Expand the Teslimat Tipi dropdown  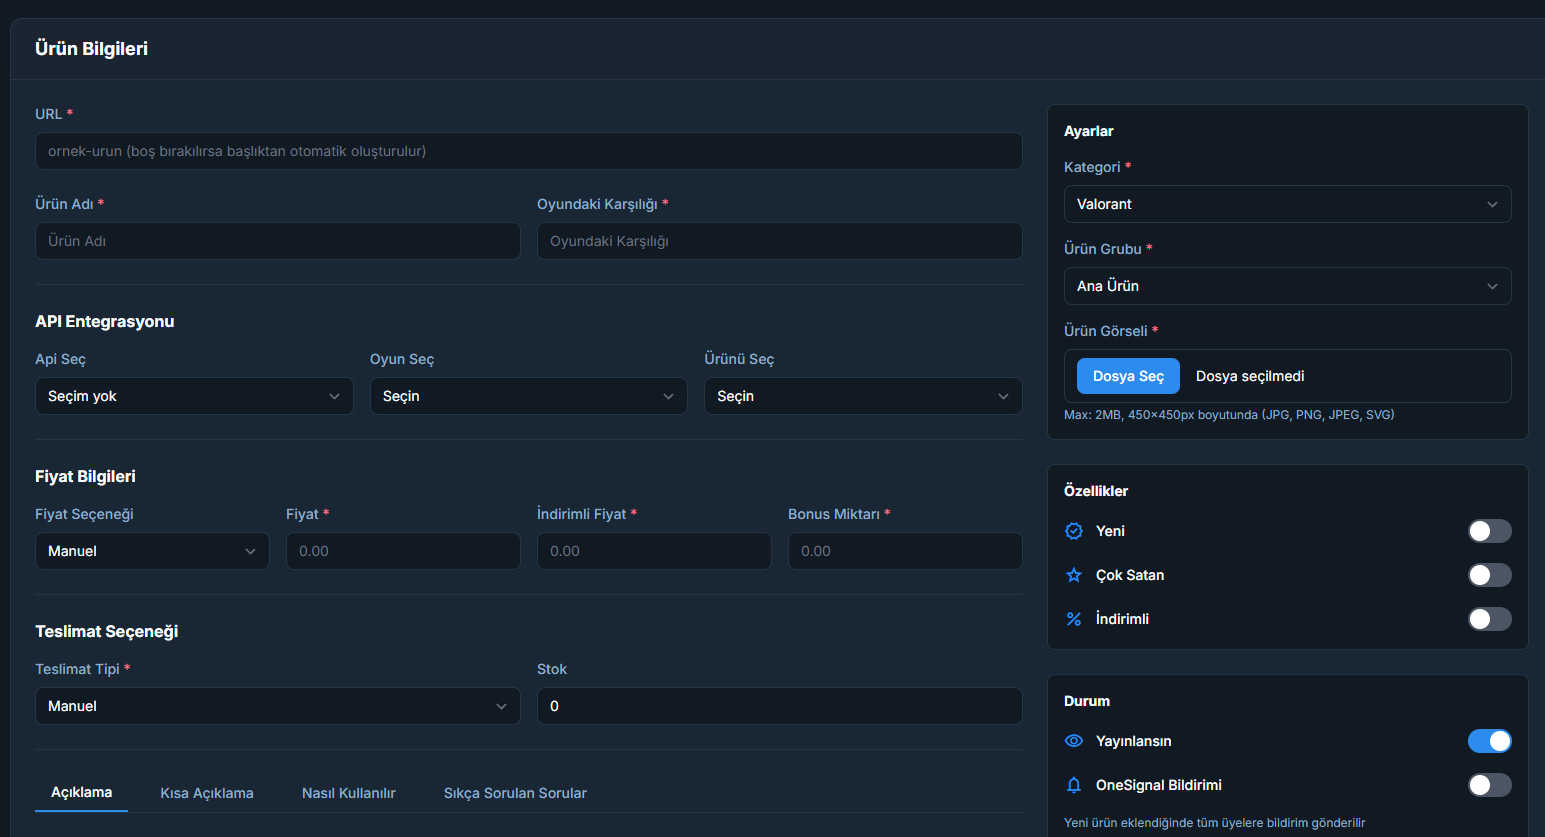click(277, 706)
